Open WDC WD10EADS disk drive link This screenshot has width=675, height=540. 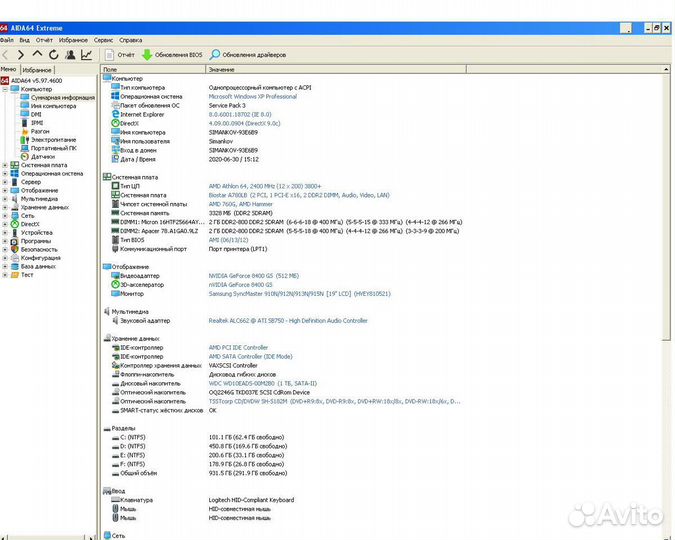pos(263,383)
